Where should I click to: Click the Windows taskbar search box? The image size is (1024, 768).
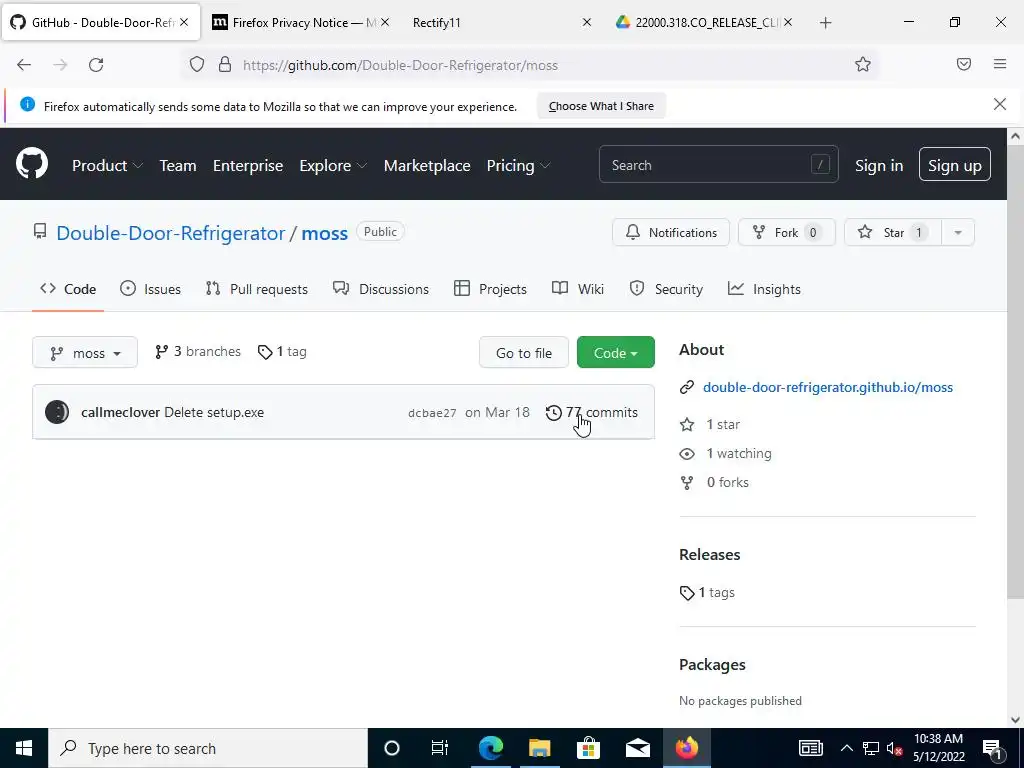point(208,748)
